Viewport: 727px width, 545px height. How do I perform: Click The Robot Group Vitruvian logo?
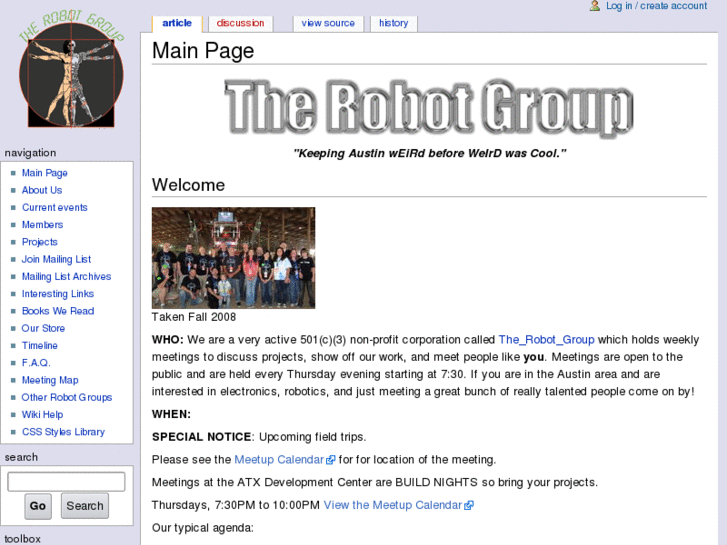(x=71, y=70)
